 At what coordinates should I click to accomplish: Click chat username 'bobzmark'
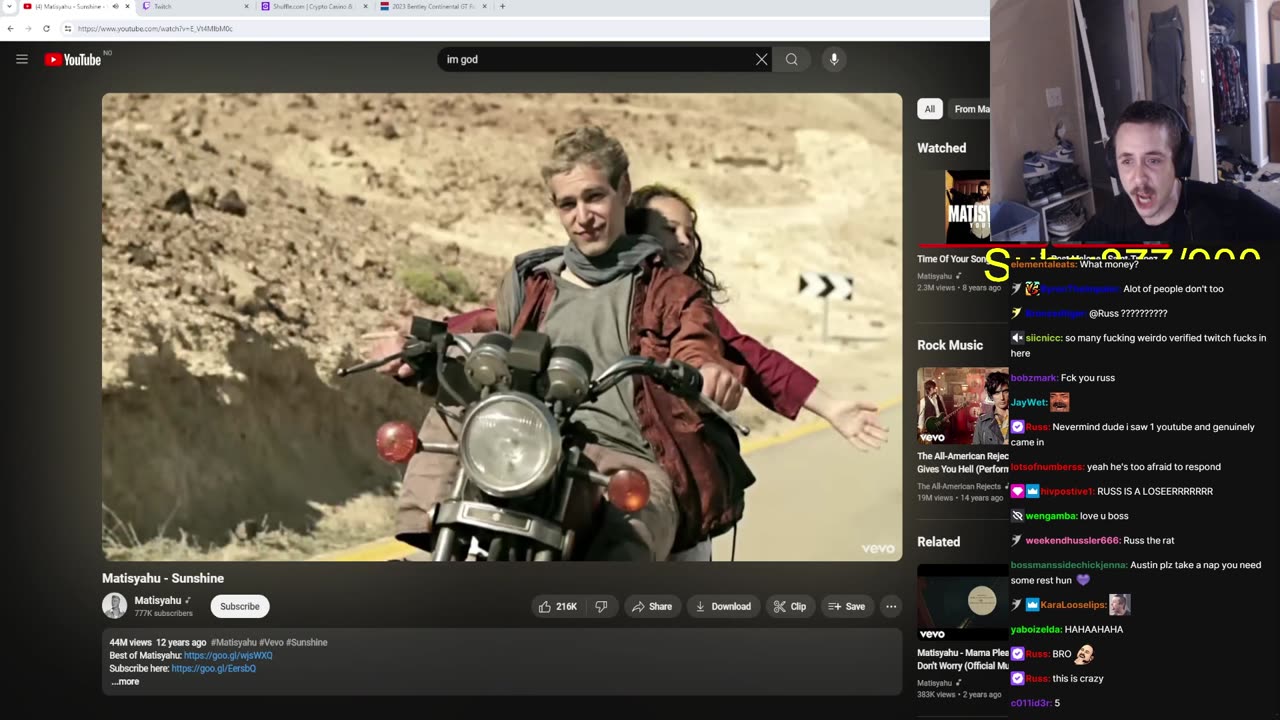pos(1034,378)
